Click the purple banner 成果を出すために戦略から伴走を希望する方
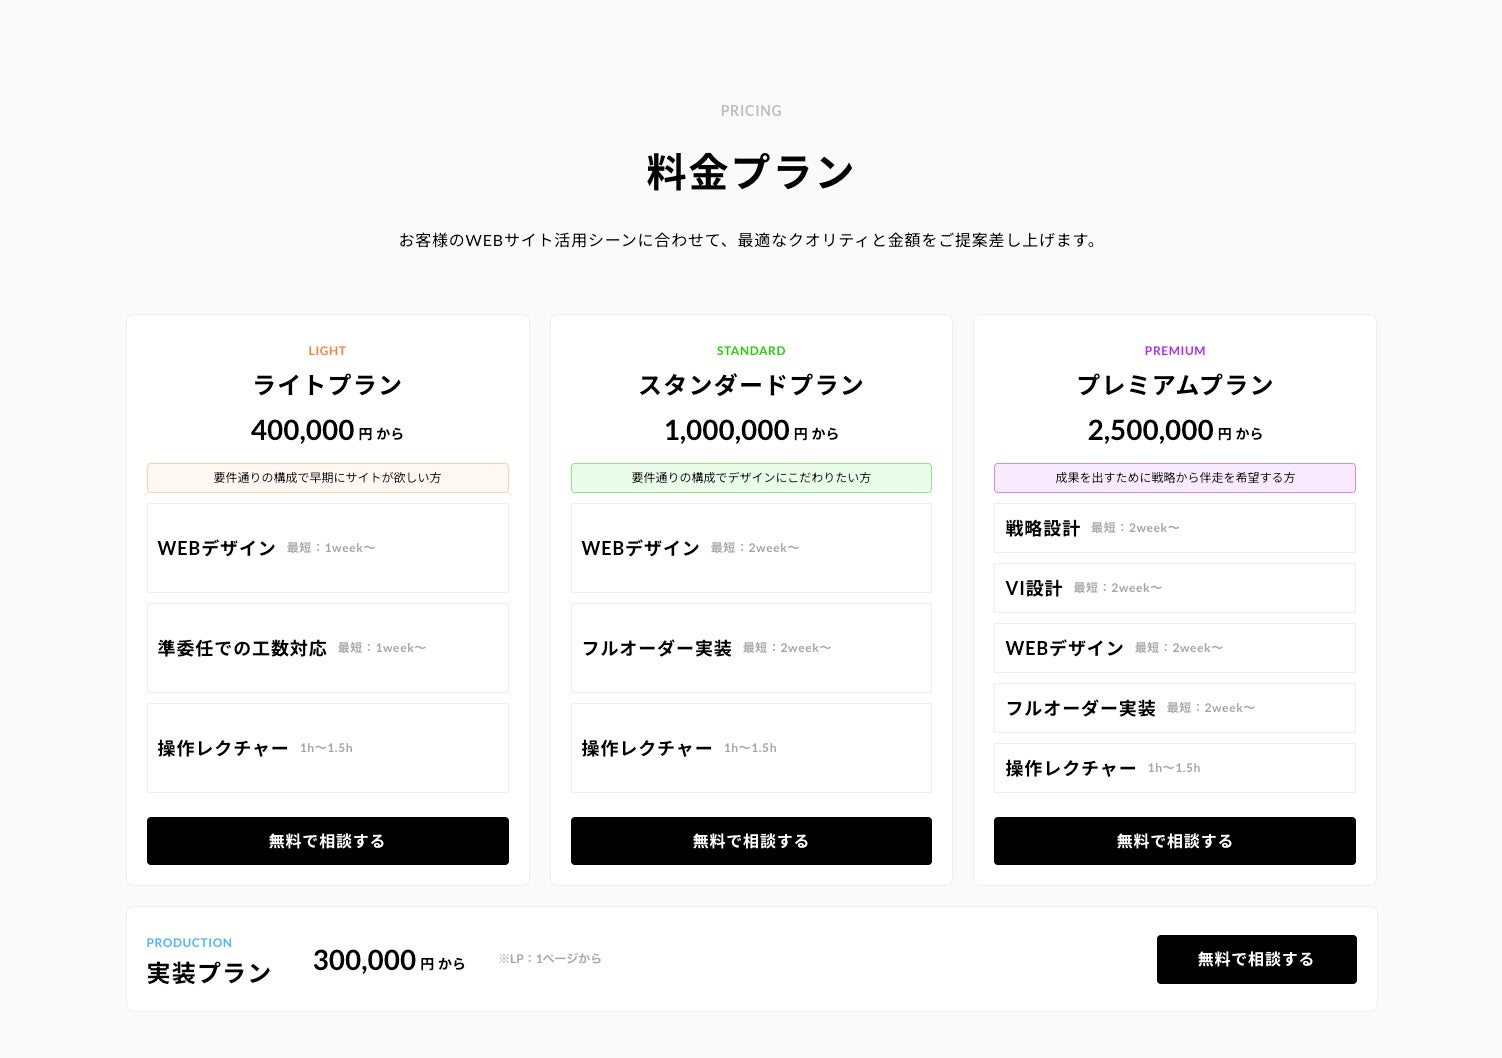The height and width of the screenshot is (1058, 1502). click(x=1174, y=478)
